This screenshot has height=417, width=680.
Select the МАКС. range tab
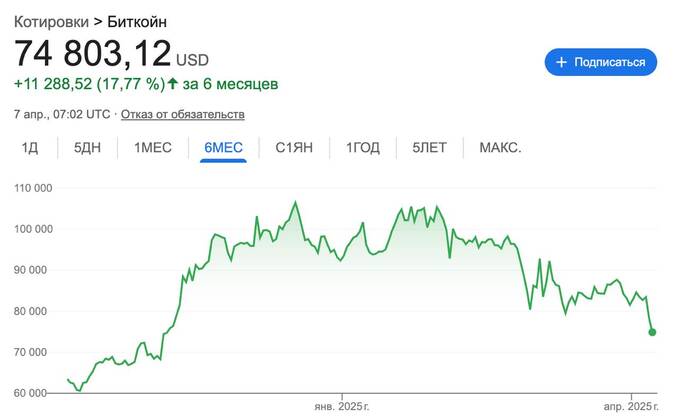500,148
